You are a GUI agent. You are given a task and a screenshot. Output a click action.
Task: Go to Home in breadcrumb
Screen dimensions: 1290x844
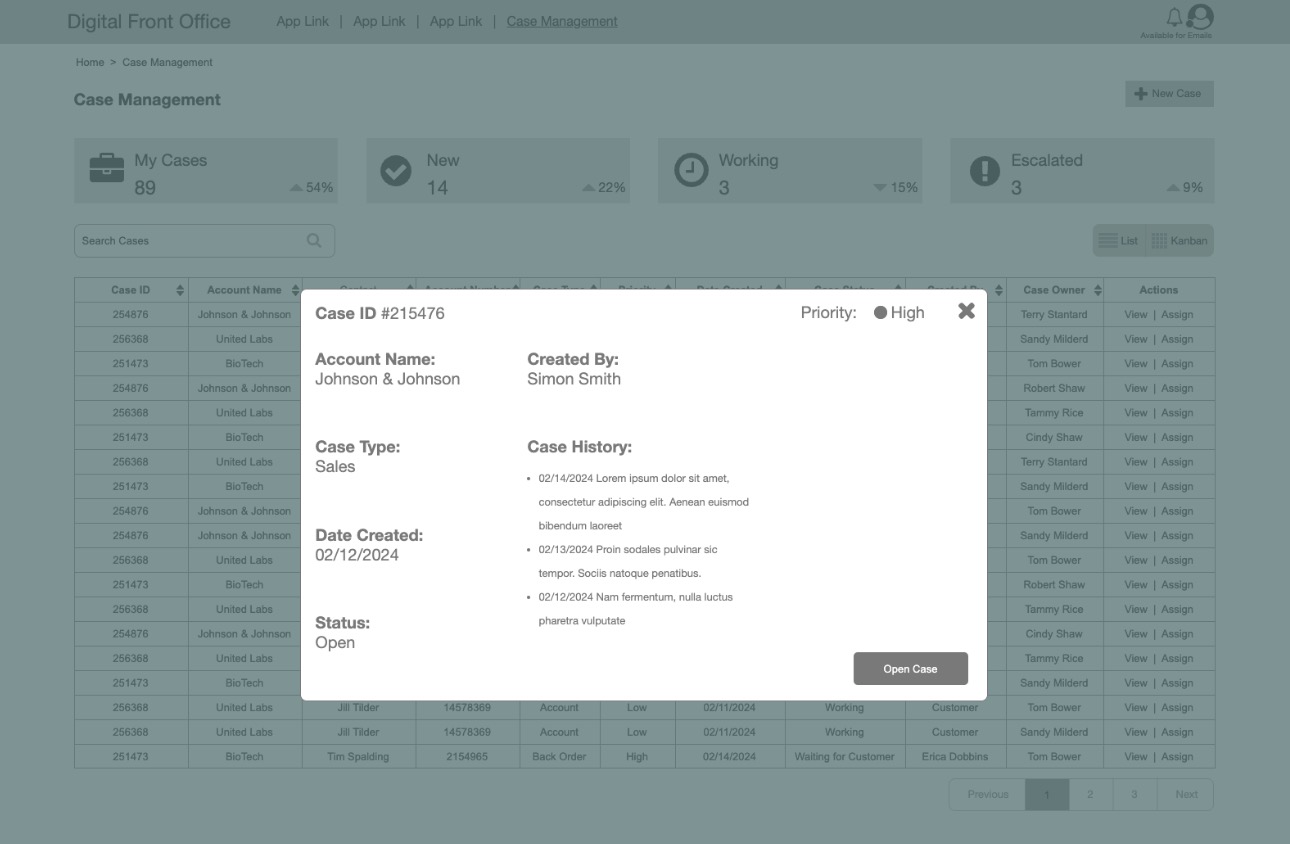pos(90,62)
